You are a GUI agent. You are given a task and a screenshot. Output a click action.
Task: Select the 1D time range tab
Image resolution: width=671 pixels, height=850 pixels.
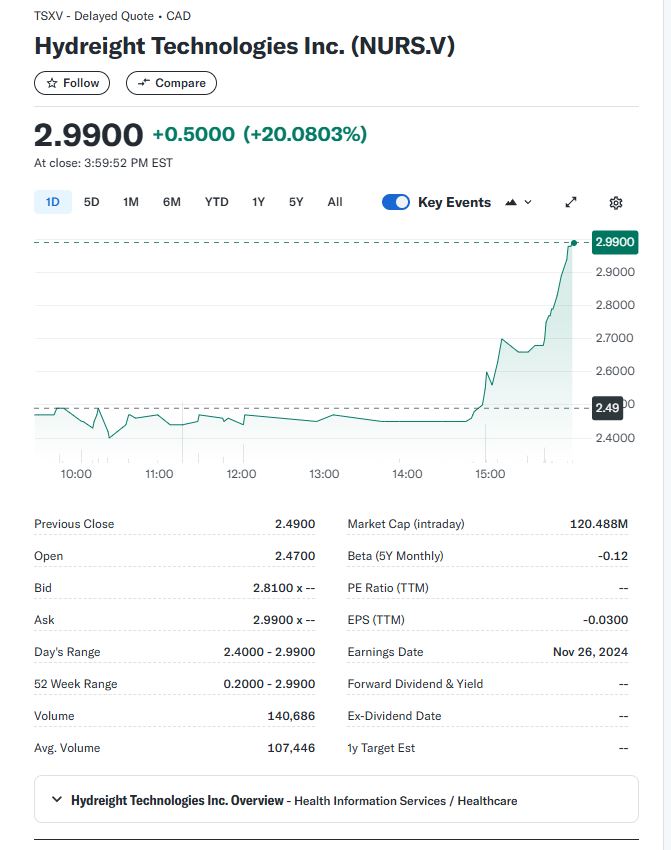pyautogui.click(x=52, y=202)
